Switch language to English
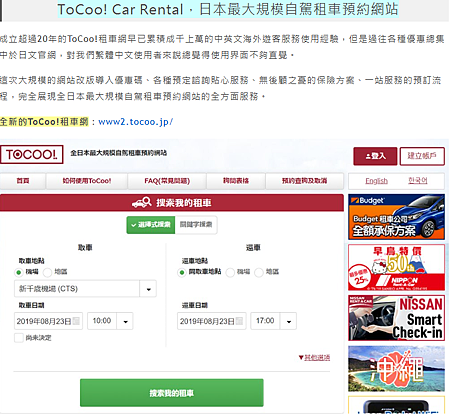This screenshot has height=419, width=450. [x=376, y=181]
